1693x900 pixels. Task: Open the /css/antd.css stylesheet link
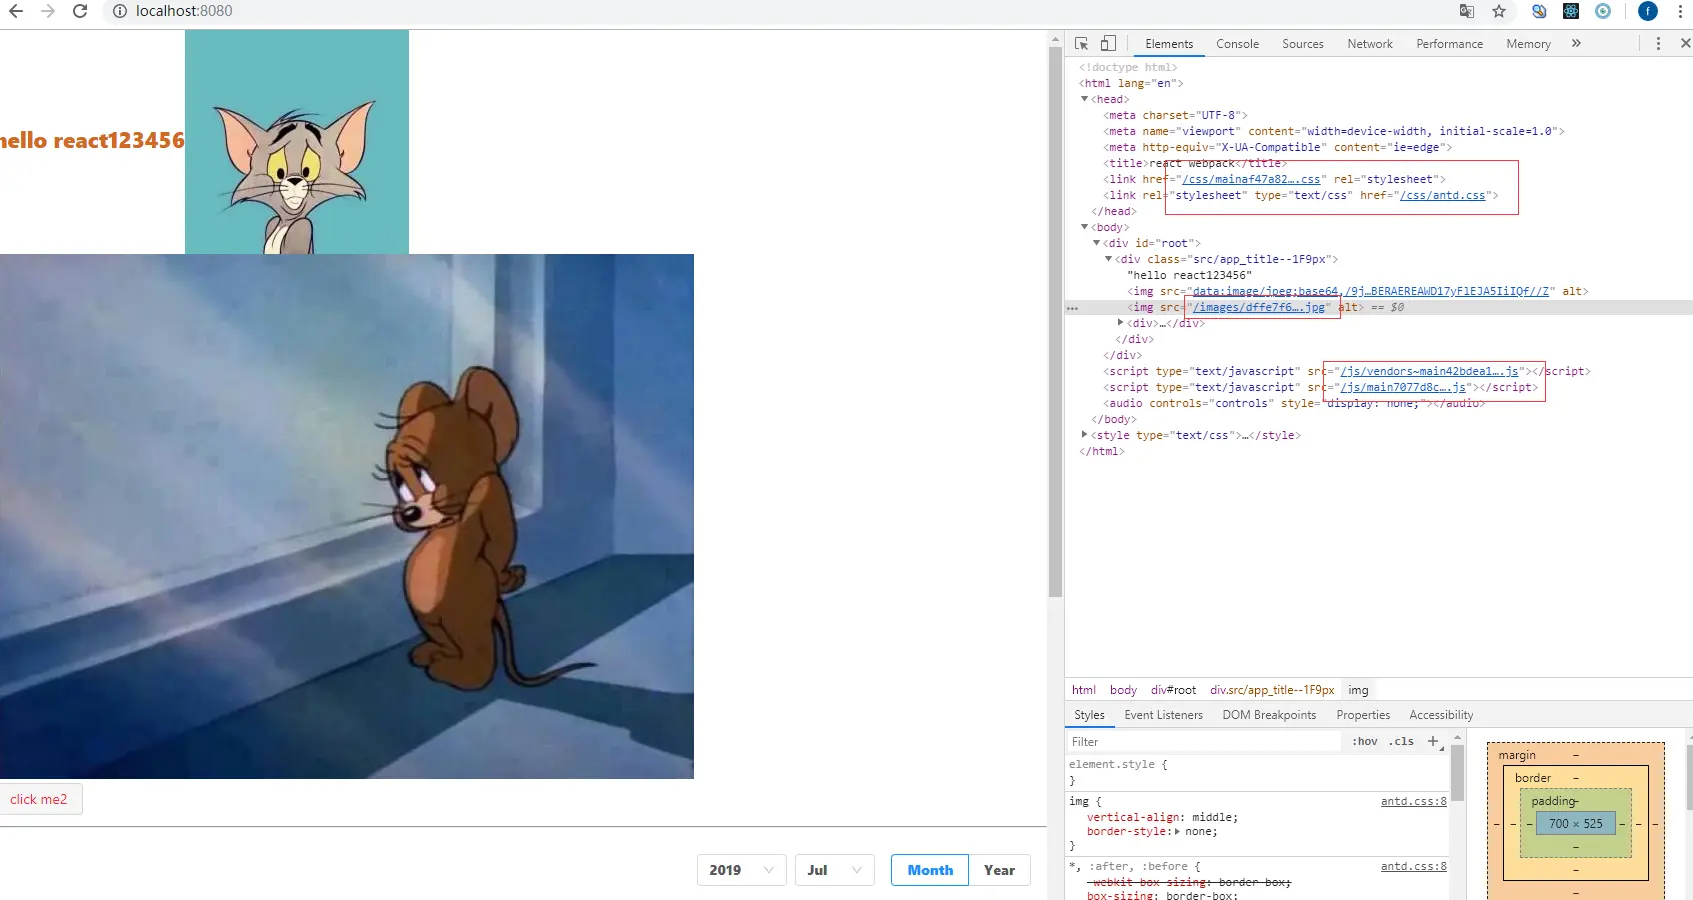(1442, 196)
